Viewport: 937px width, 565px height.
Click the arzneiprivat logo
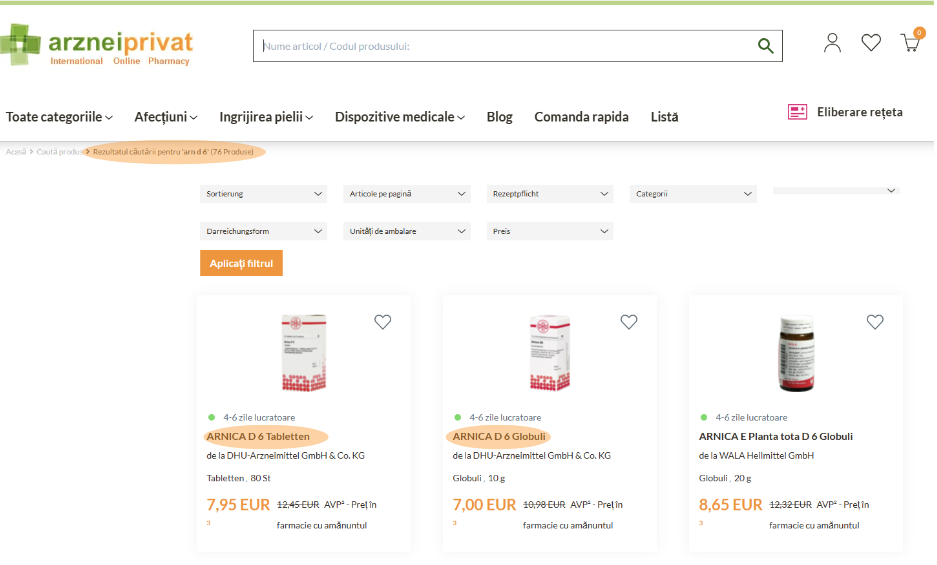coord(97,46)
